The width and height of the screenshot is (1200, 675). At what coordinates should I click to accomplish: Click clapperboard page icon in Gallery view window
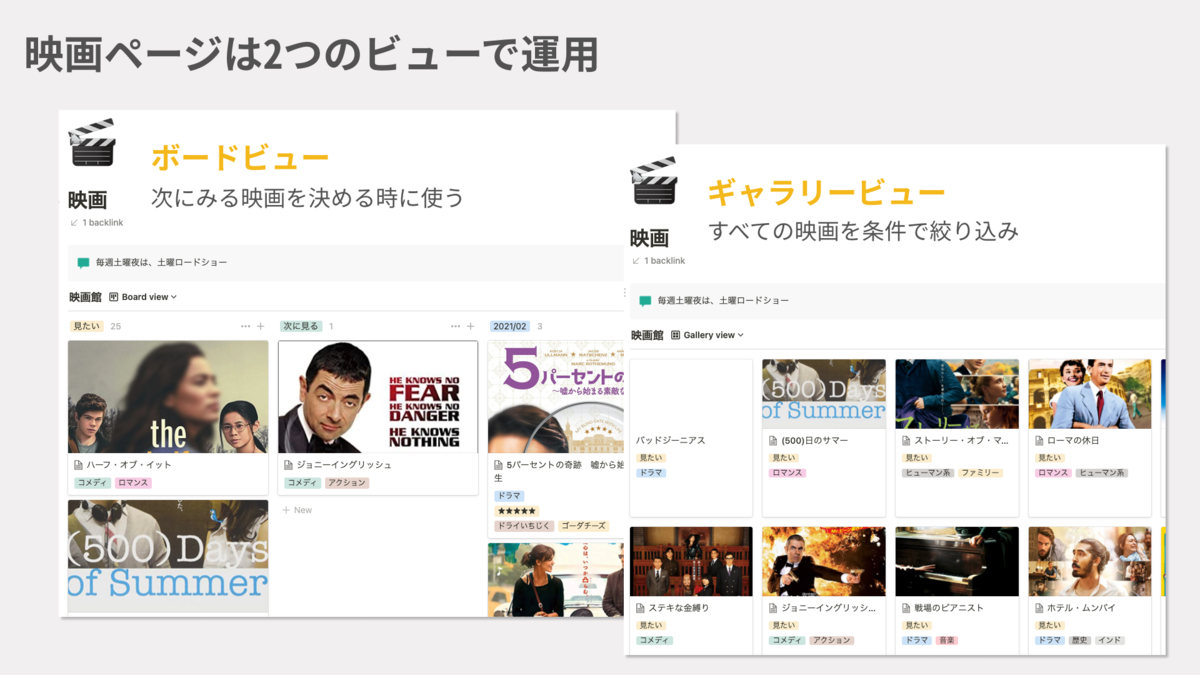pyautogui.click(x=654, y=182)
